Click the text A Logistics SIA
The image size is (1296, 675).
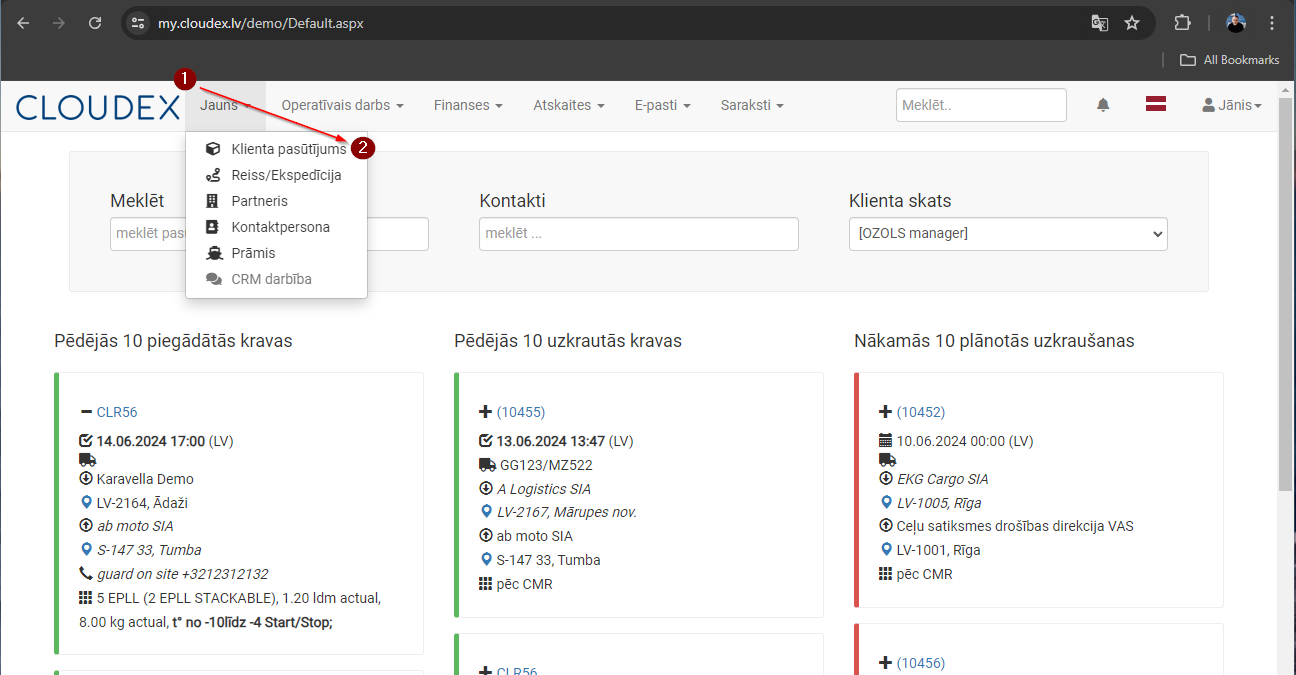(544, 489)
